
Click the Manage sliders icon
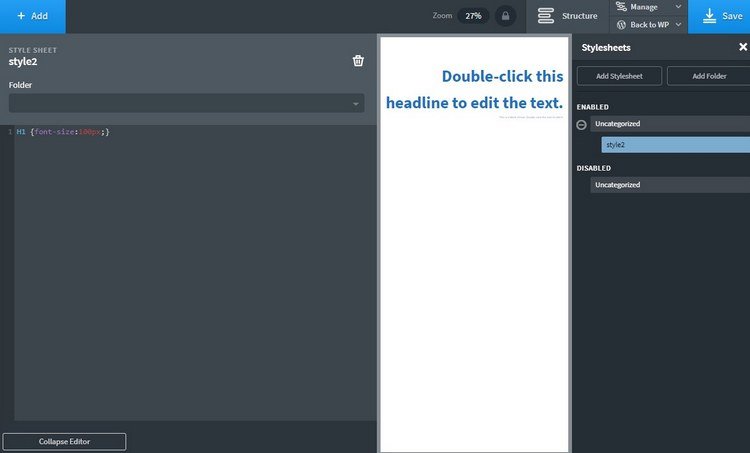tap(621, 7)
